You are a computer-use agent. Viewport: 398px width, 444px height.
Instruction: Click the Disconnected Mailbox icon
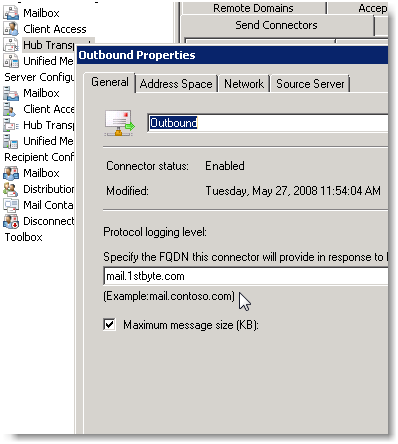(11, 221)
